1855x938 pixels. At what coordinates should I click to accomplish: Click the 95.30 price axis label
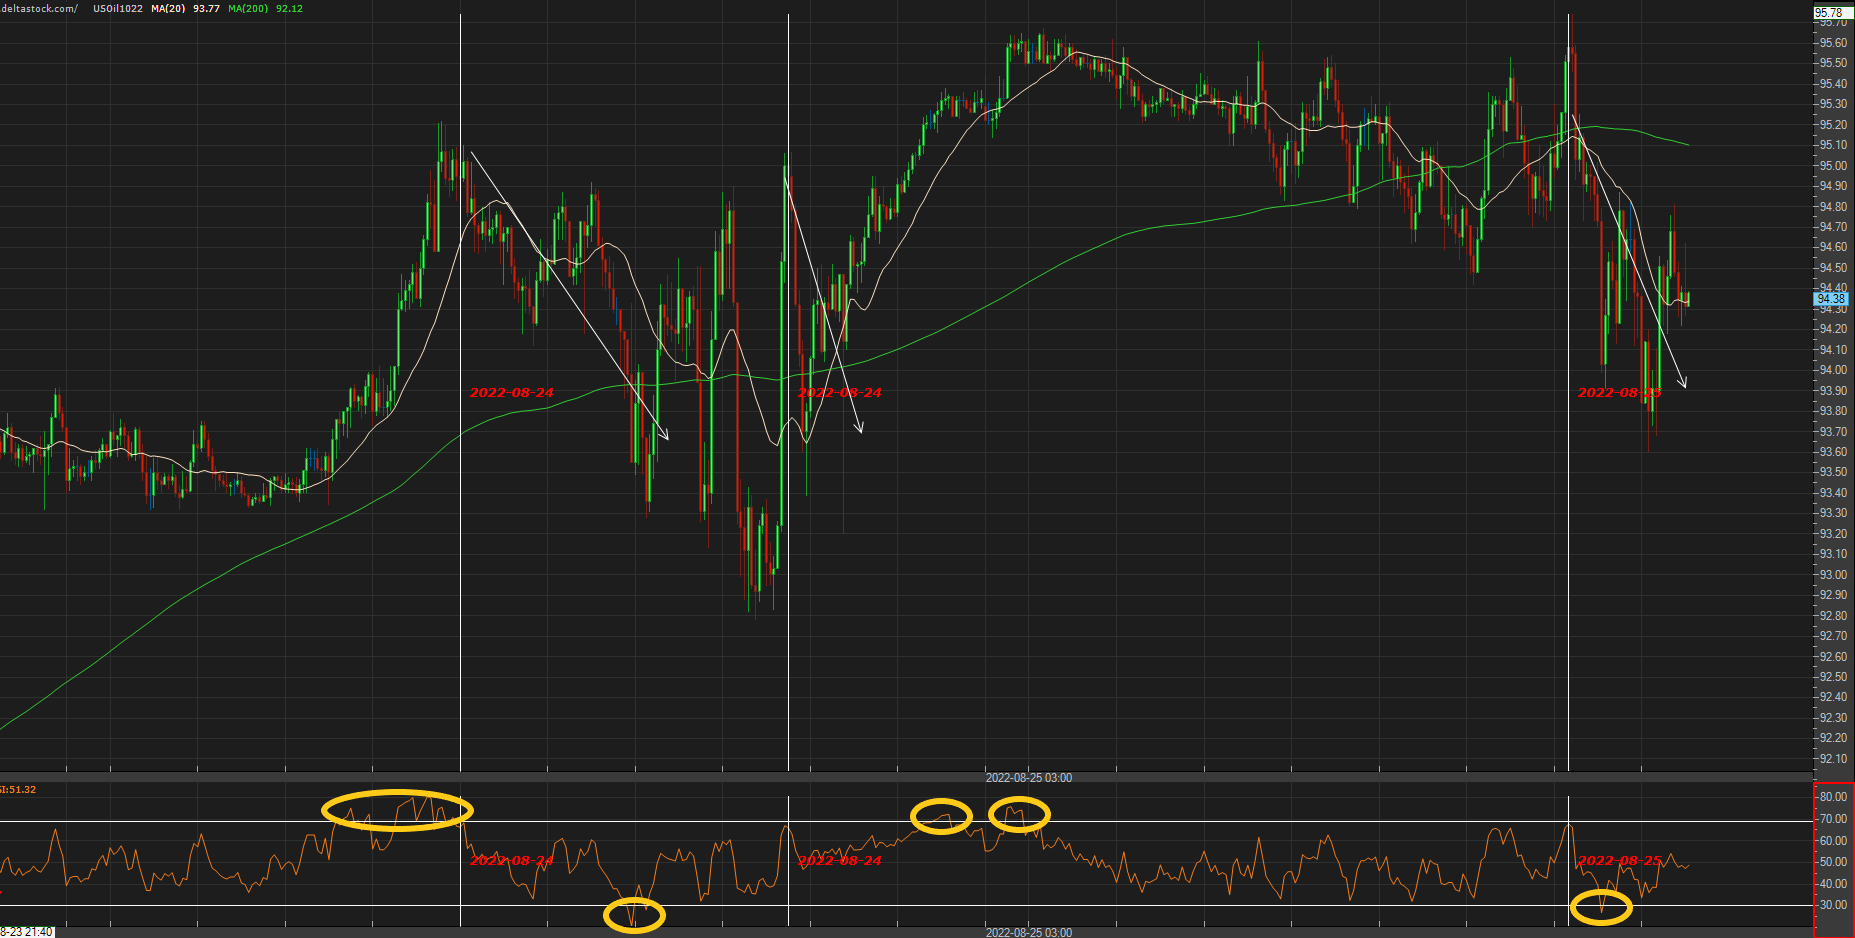1833,104
